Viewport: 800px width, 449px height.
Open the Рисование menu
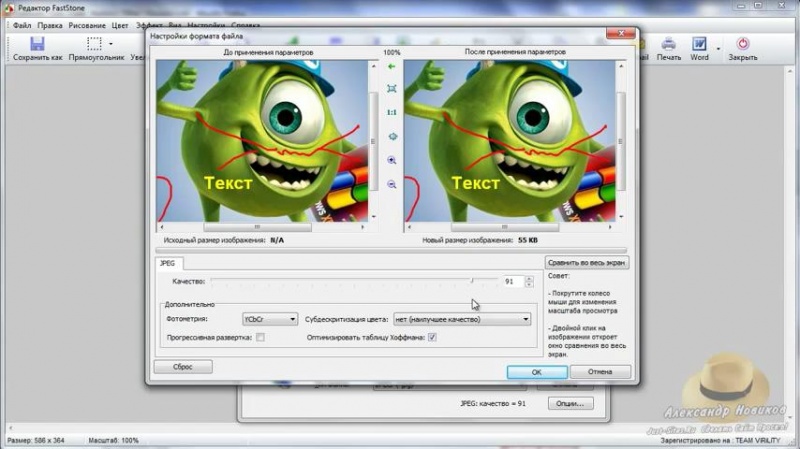coord(87,25)
